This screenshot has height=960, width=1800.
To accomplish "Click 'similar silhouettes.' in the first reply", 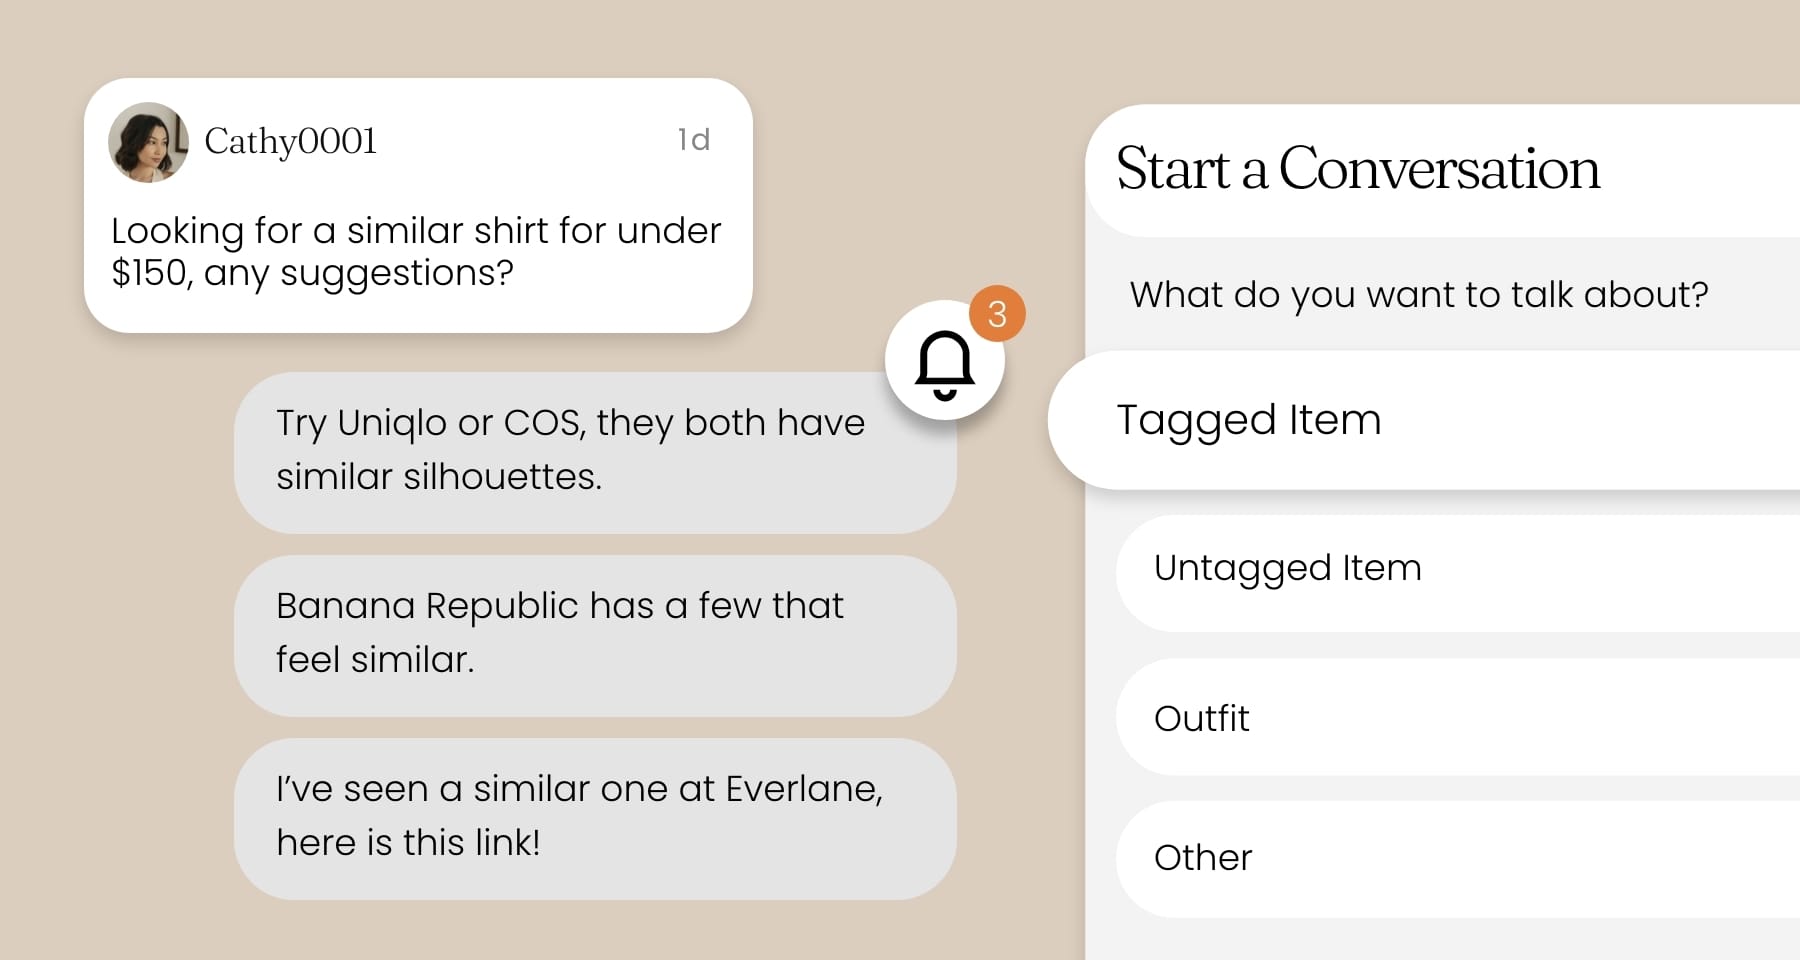I will [439, 477].
